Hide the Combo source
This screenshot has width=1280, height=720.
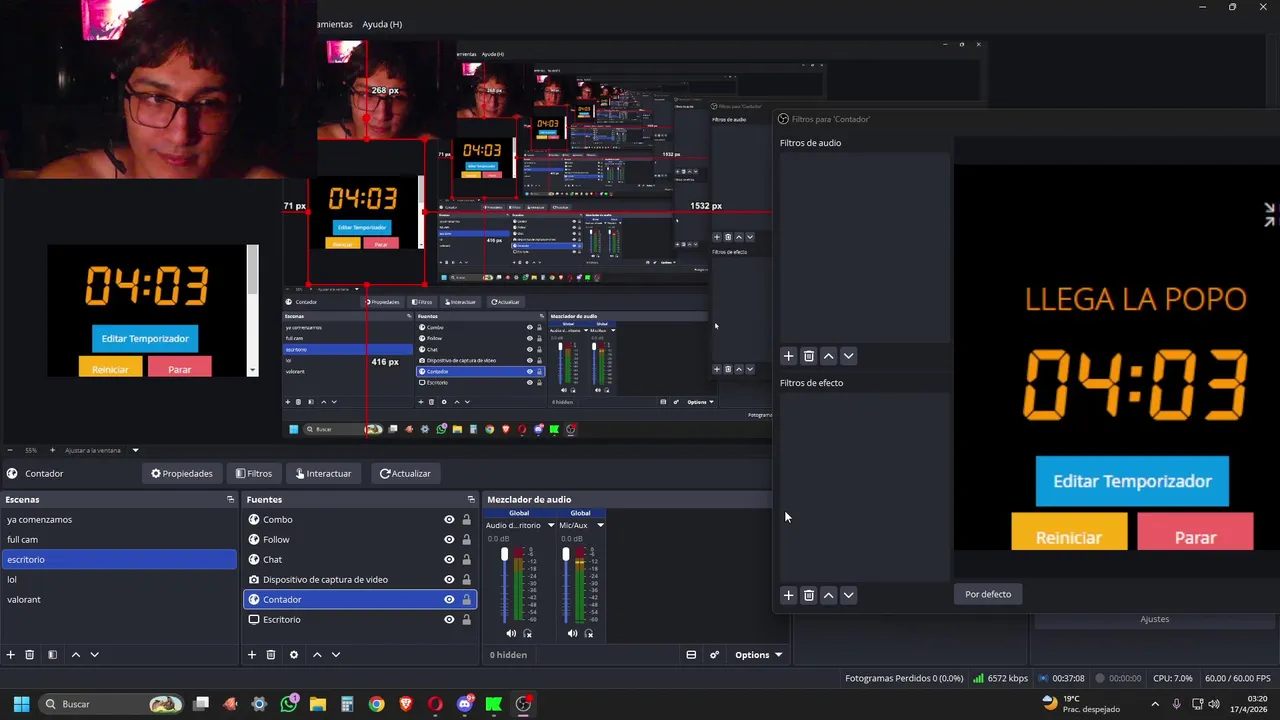(x=449, y=519)
